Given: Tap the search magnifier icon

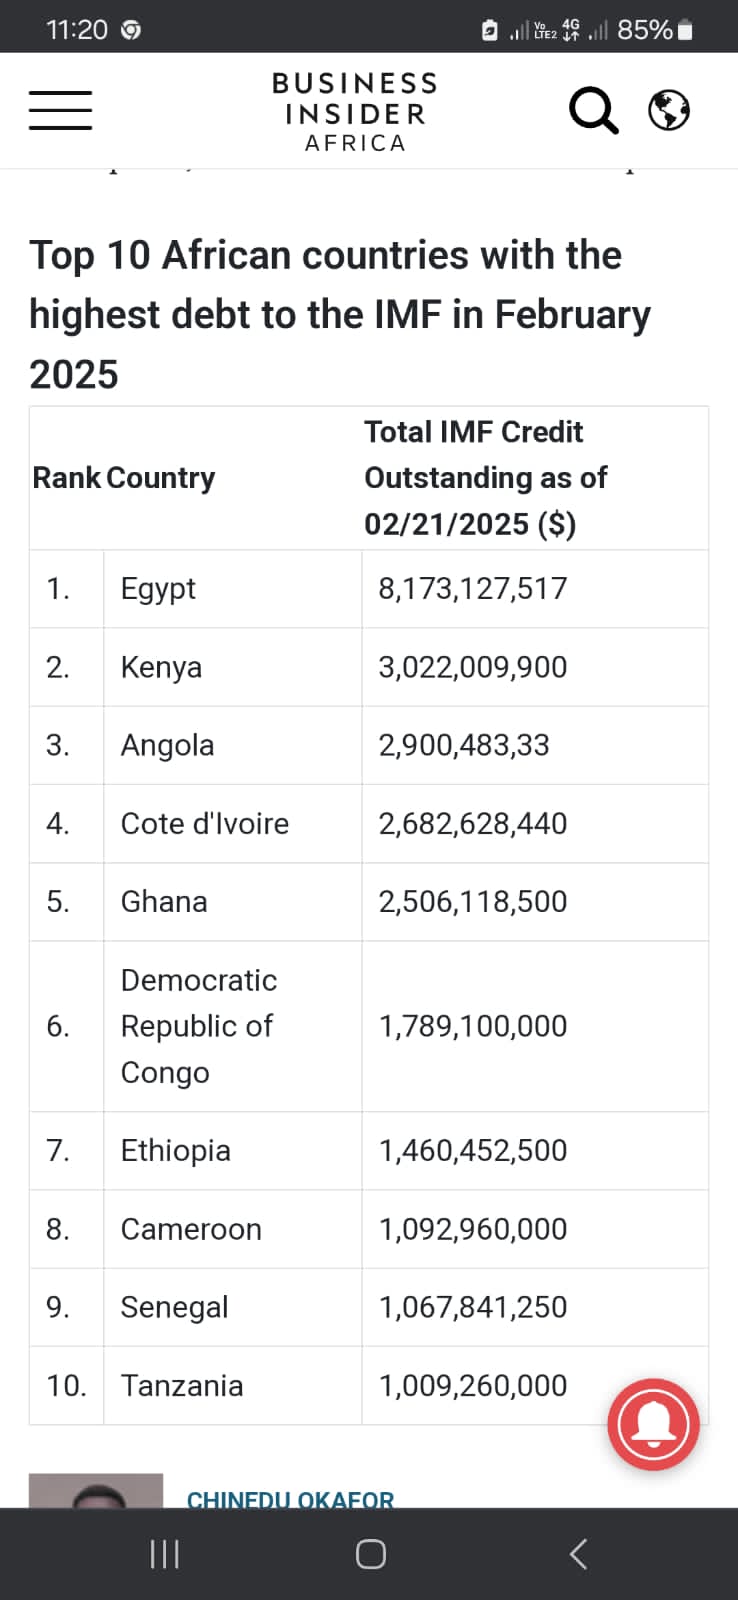Looking at the screenshot, I should [593, 110].
